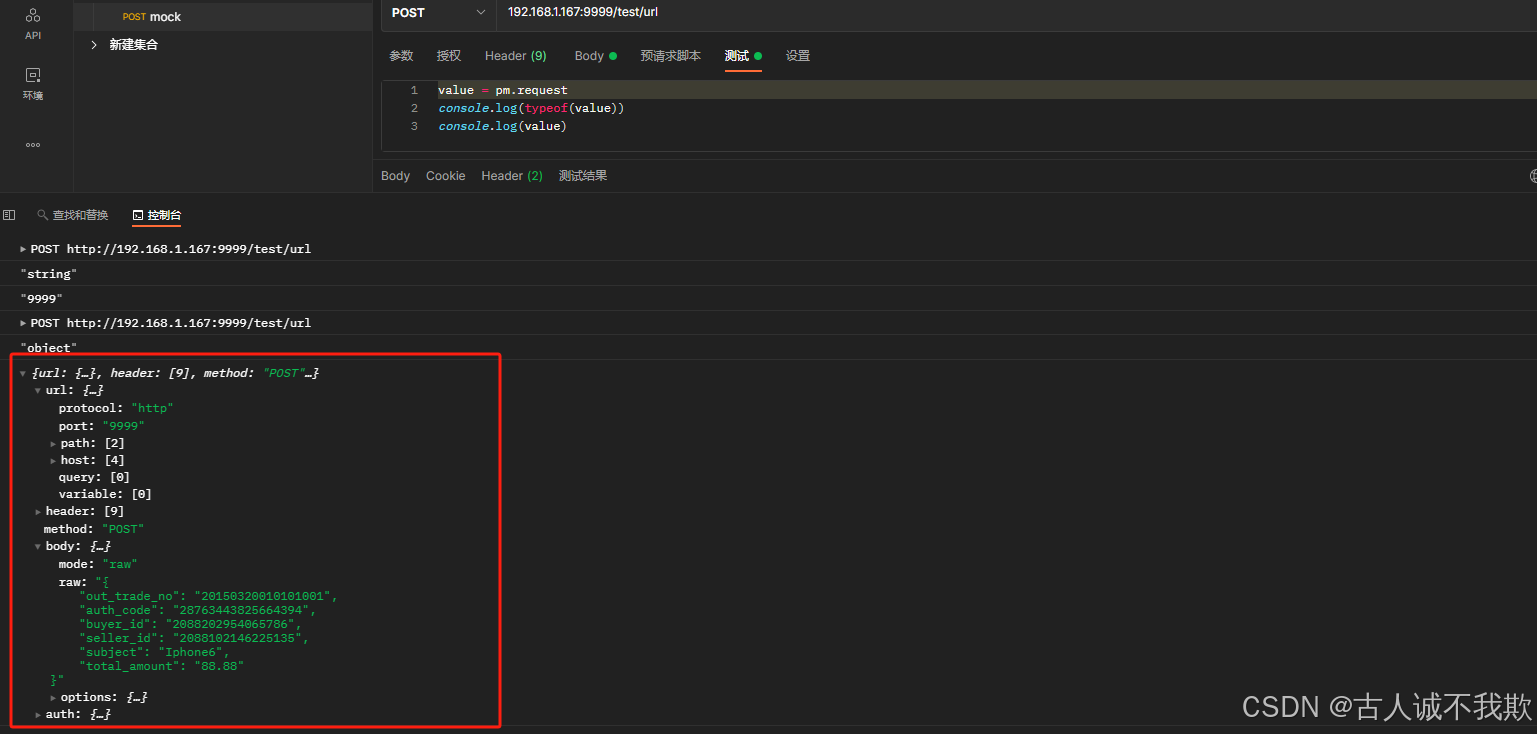Image resolution: width=1537 pixels, height=734 pixels.
Task: Click script line 1 value = pm.request
Action: click(x=502, y=90)
